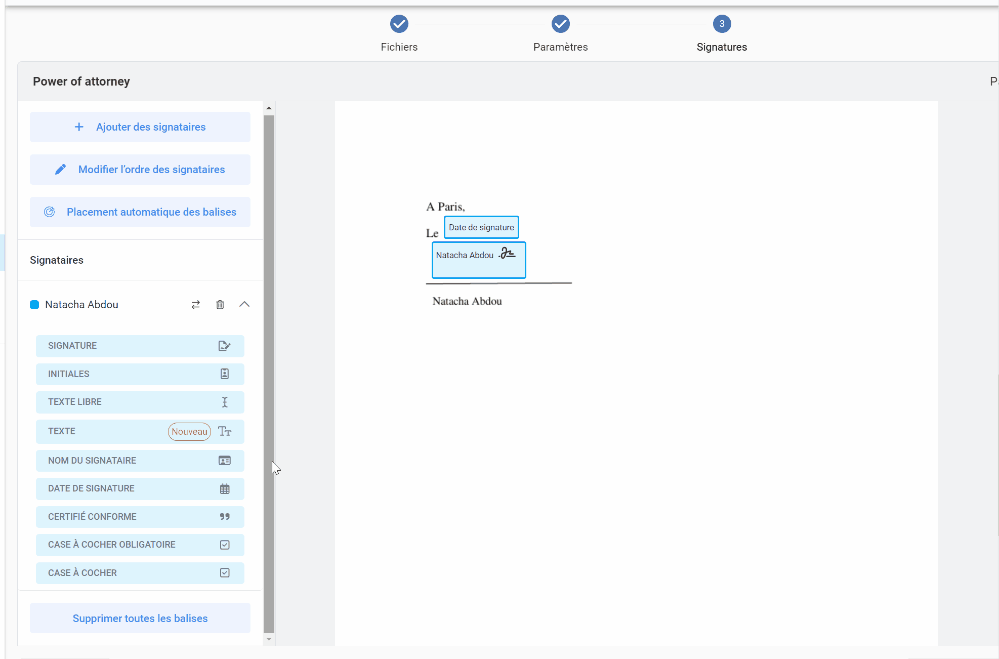Open Modifier l'ordre des signataires
This screenshot has height=659, width=999.
(x=140, y=170)
